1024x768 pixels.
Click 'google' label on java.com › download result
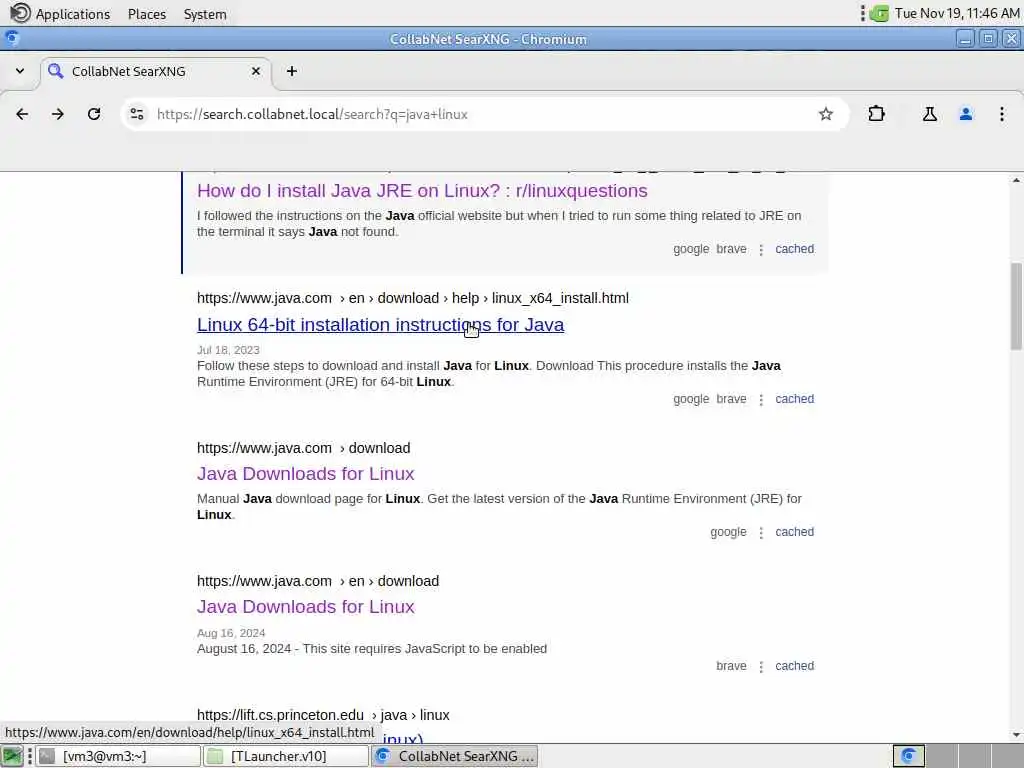click(x=728, y=532)
